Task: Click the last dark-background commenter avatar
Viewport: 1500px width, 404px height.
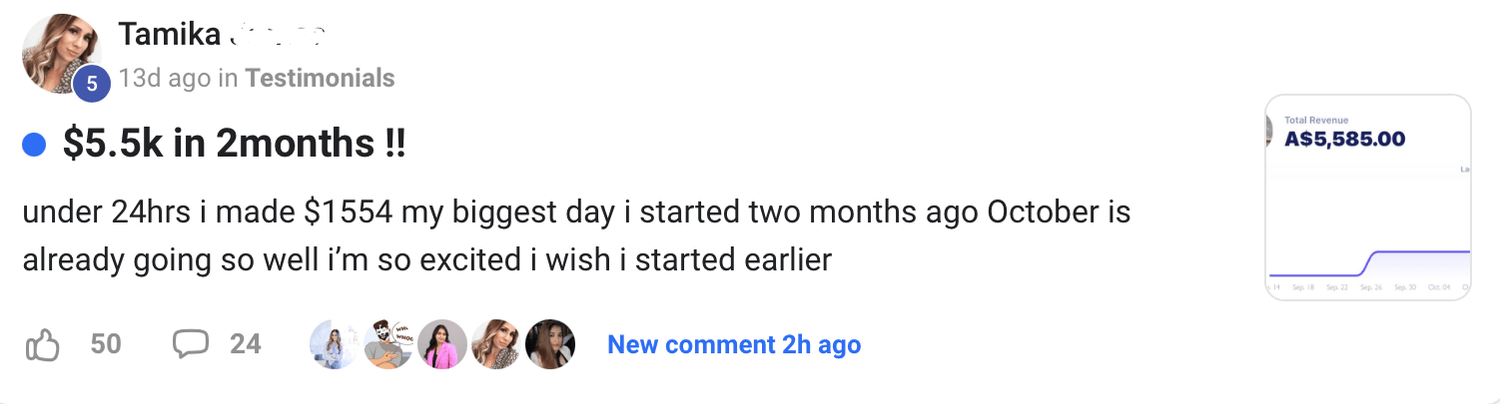Action: (549, 345)
